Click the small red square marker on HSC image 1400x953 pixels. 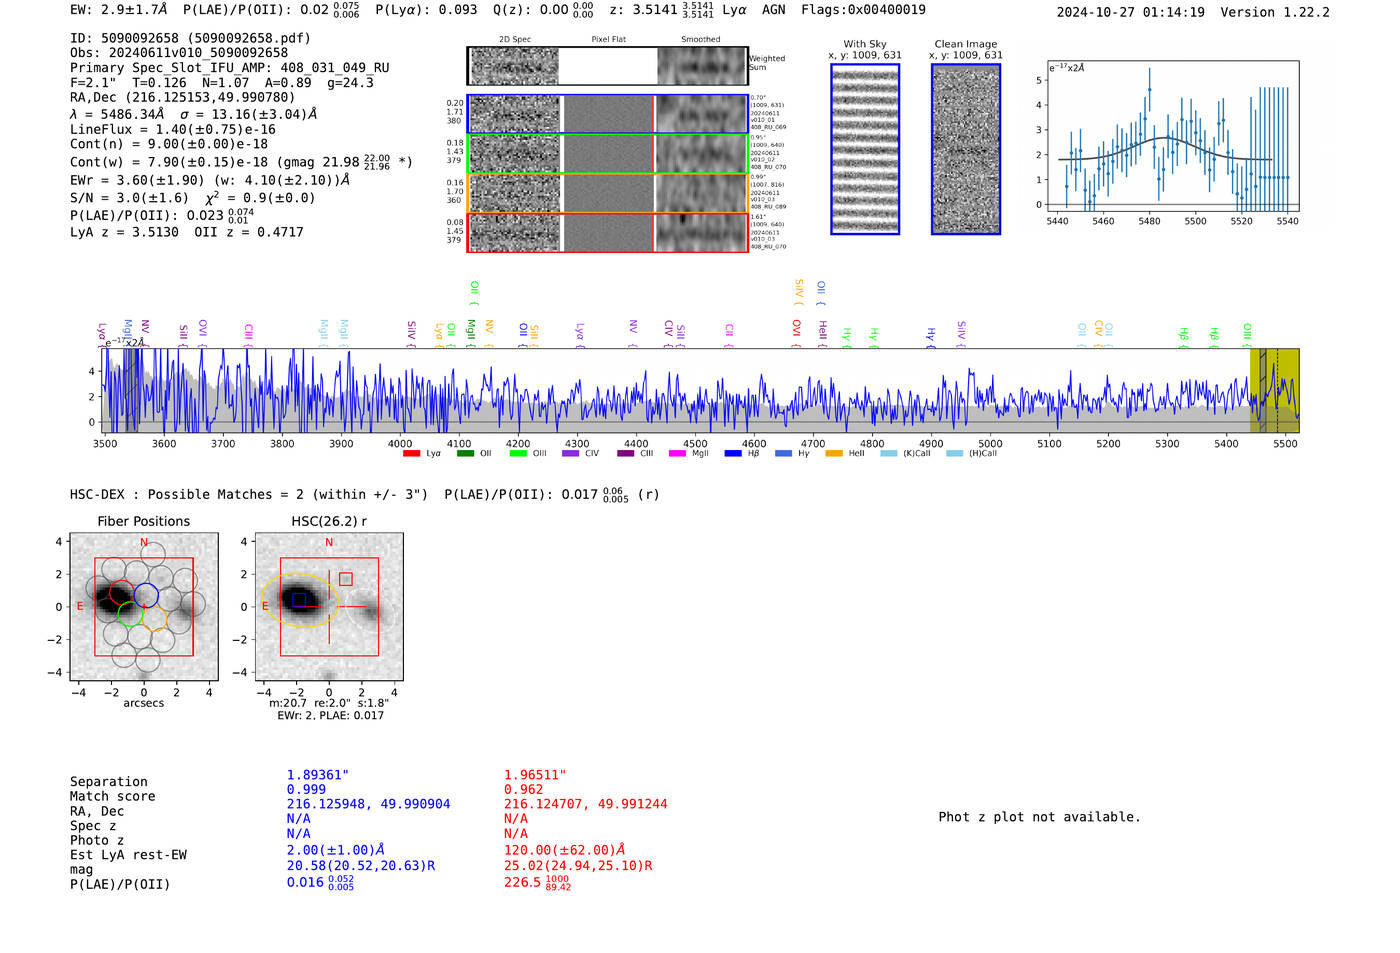(346, 579)
